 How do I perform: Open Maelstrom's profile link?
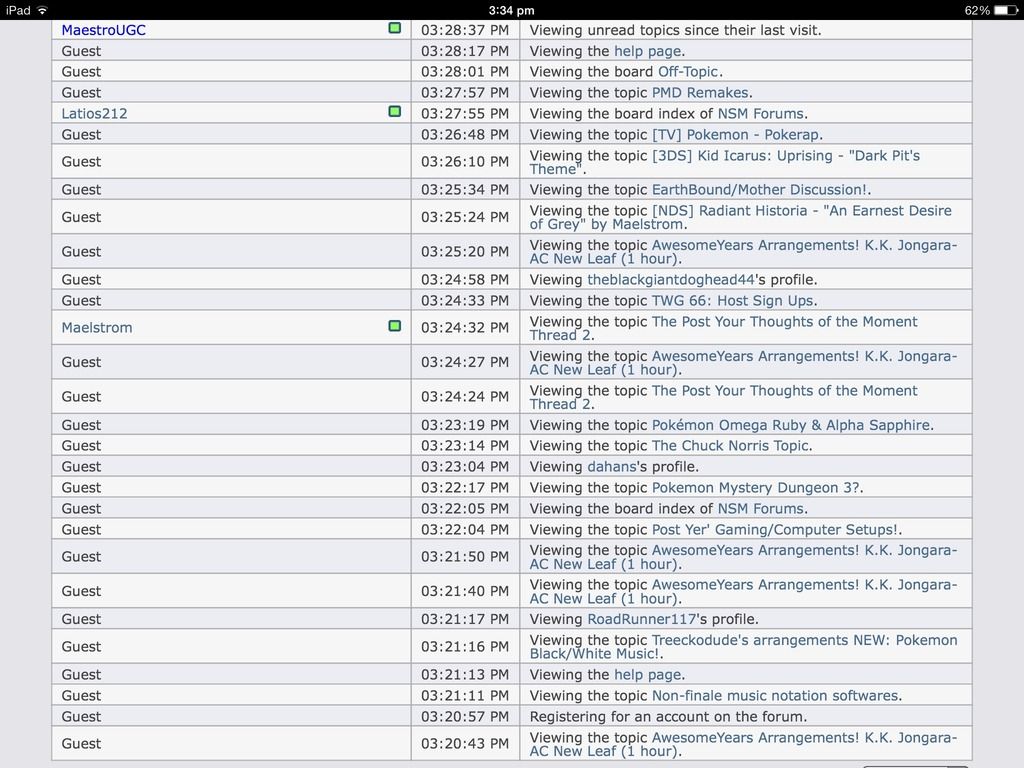[97, 328]
